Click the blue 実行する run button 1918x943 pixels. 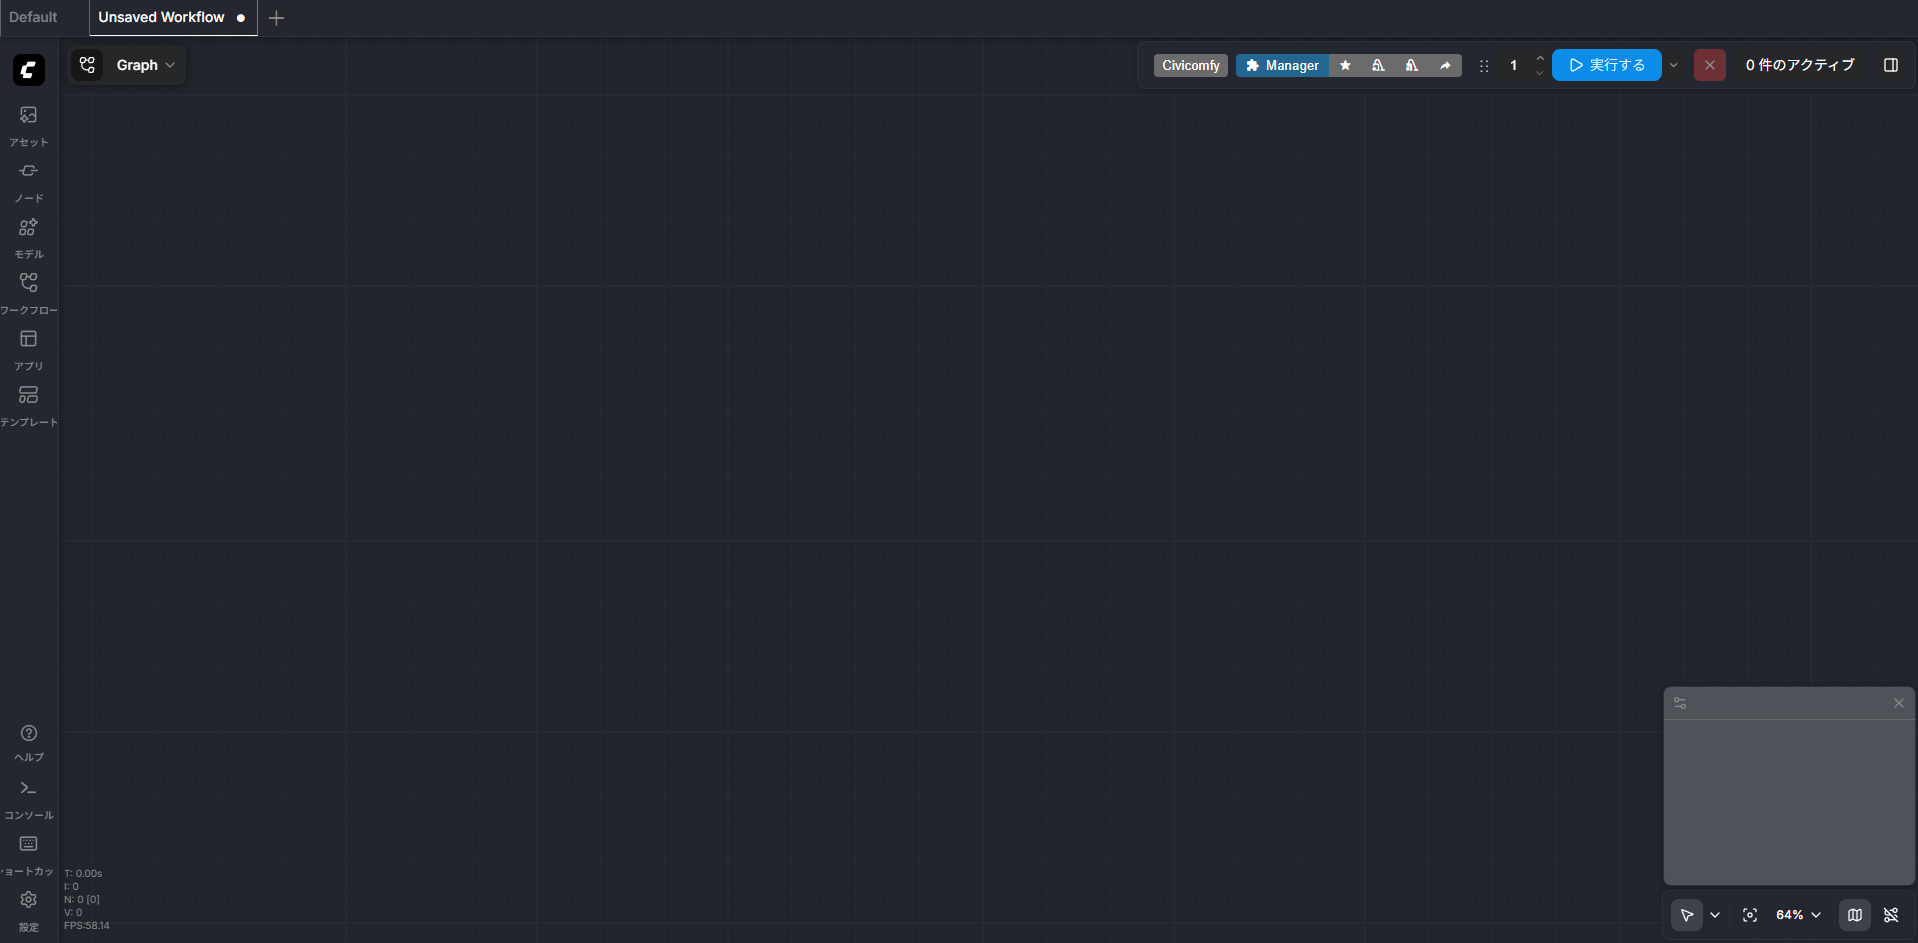click(x=1606, y=65)
